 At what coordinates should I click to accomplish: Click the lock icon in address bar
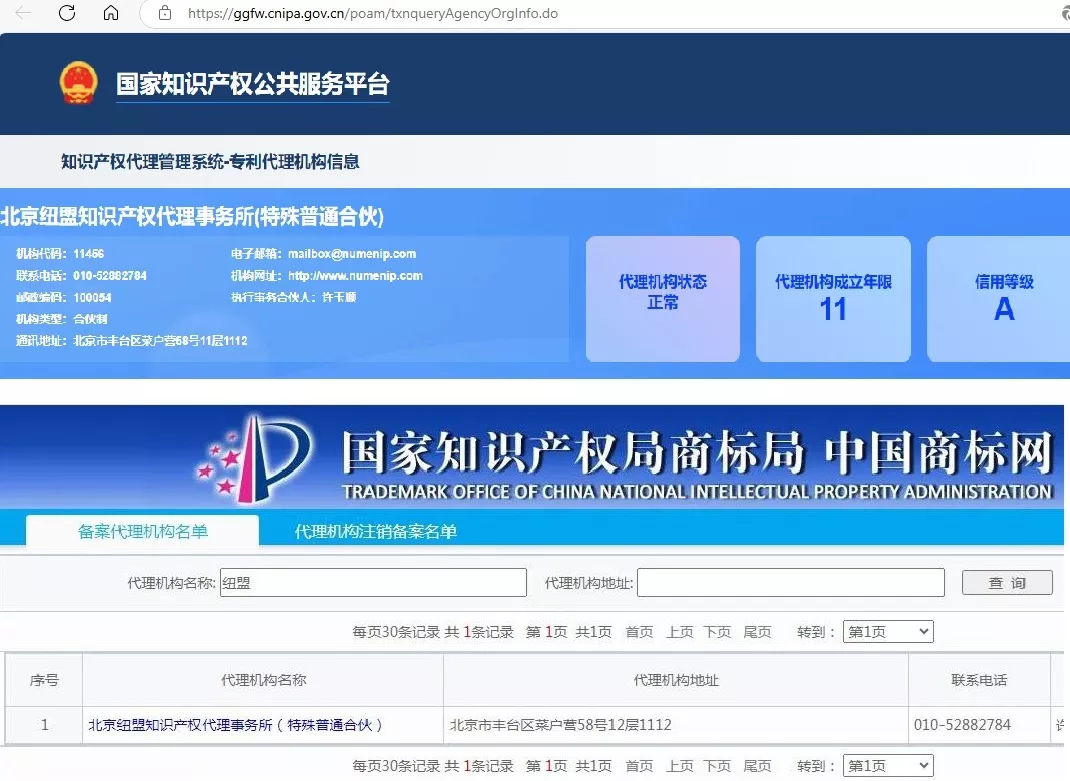coord(164,13)
